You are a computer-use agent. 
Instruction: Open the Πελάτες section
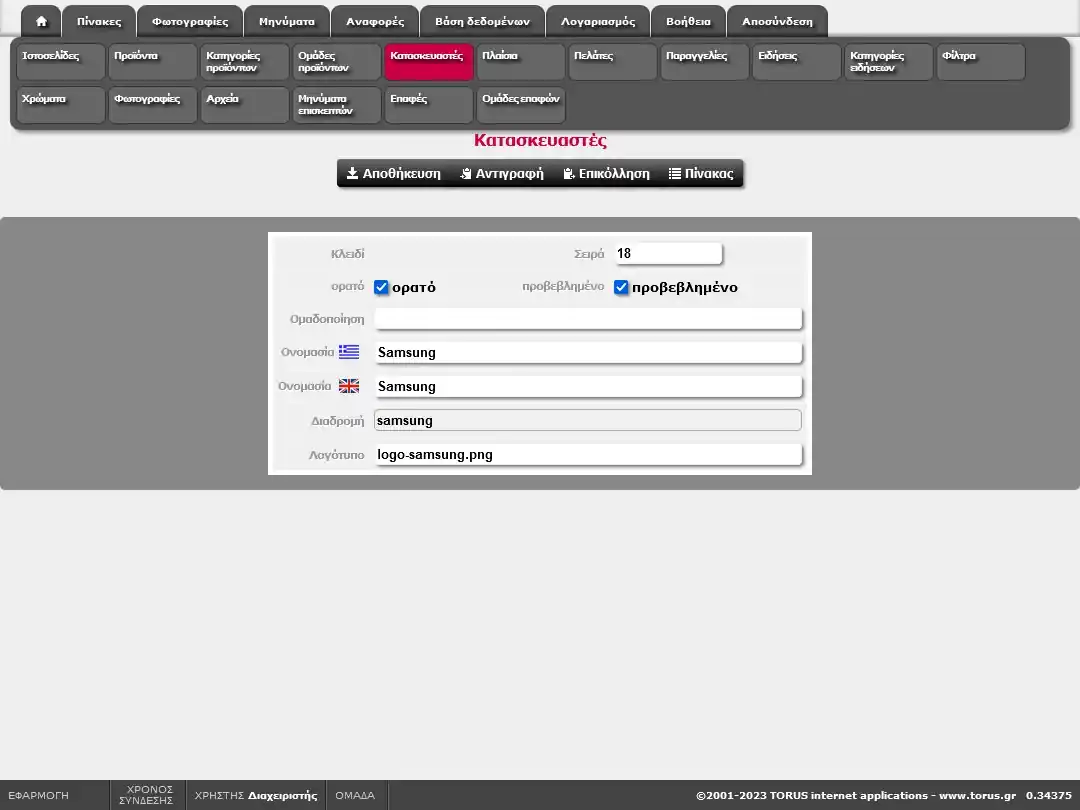click(613, 62)
